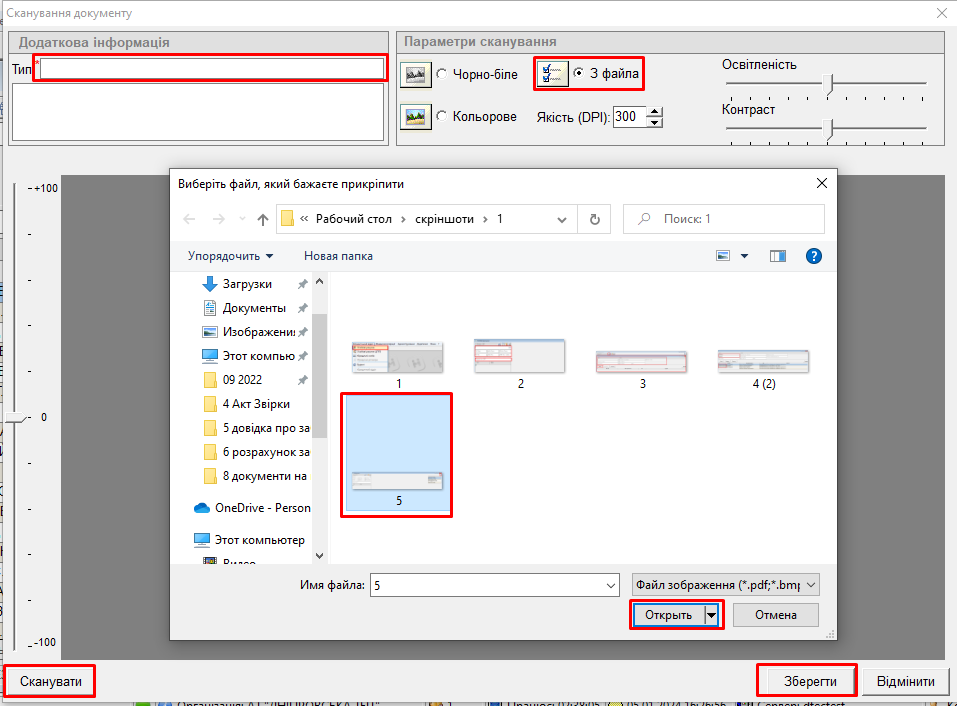The height and width of the screenshot is (706, 957).
Task: Select the З файла radio button
Action: click(578, 74)
